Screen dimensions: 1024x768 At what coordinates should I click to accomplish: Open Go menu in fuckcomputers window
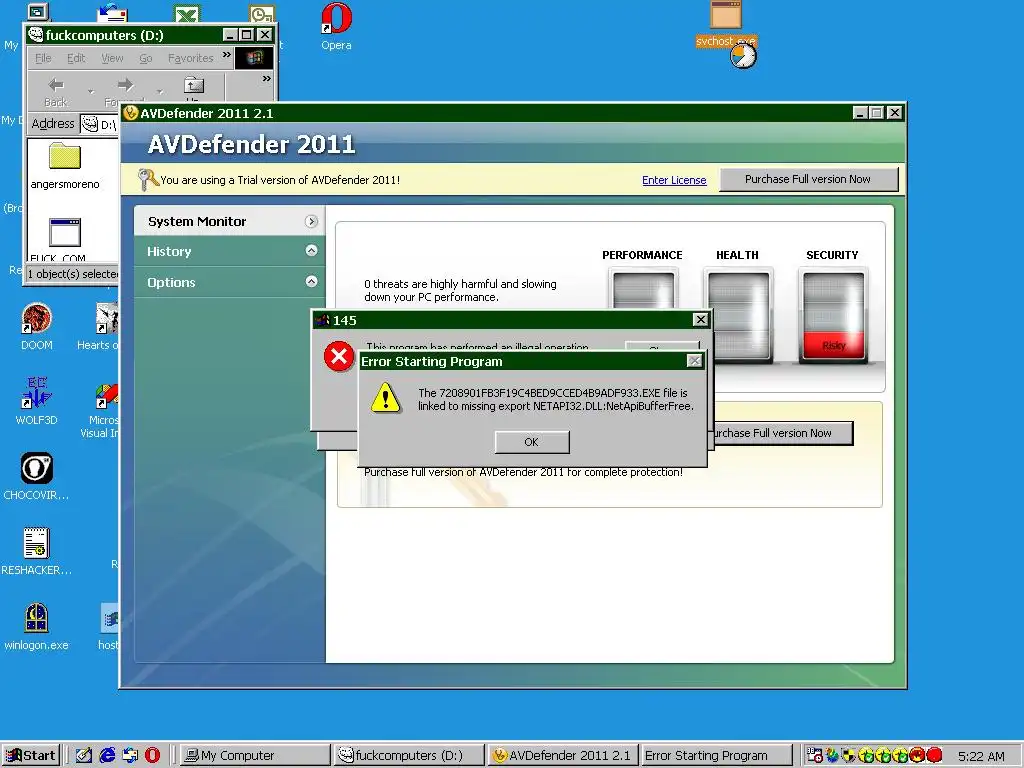pos(146,58)
